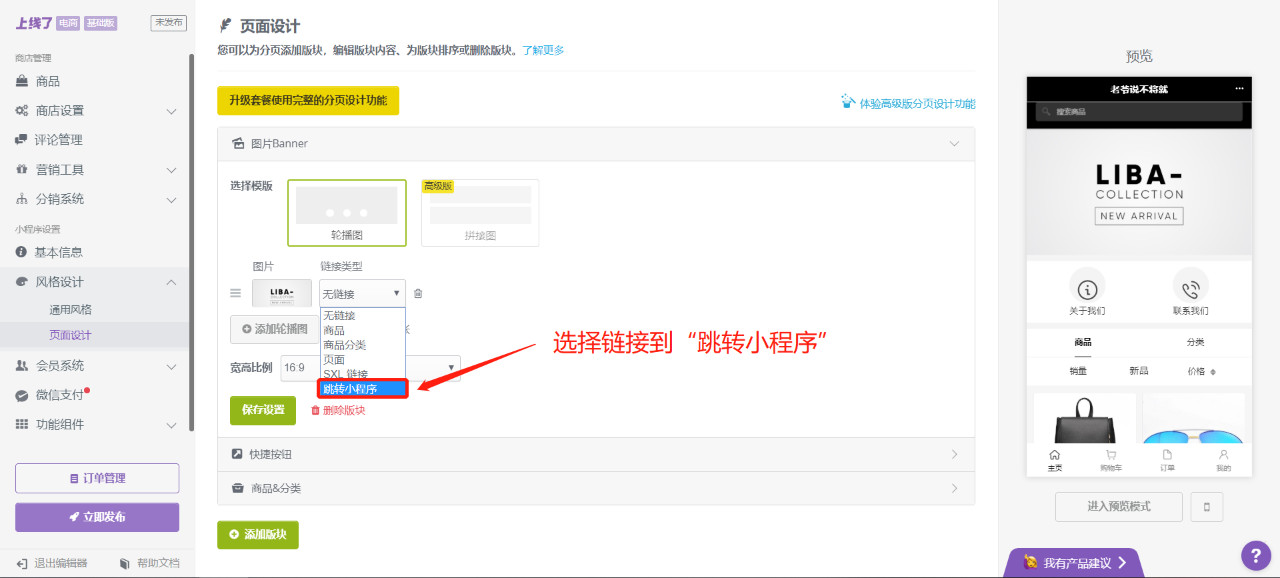折叠图片Banner版块
The height and width of the screenshot is (578, 1280).
955,144
